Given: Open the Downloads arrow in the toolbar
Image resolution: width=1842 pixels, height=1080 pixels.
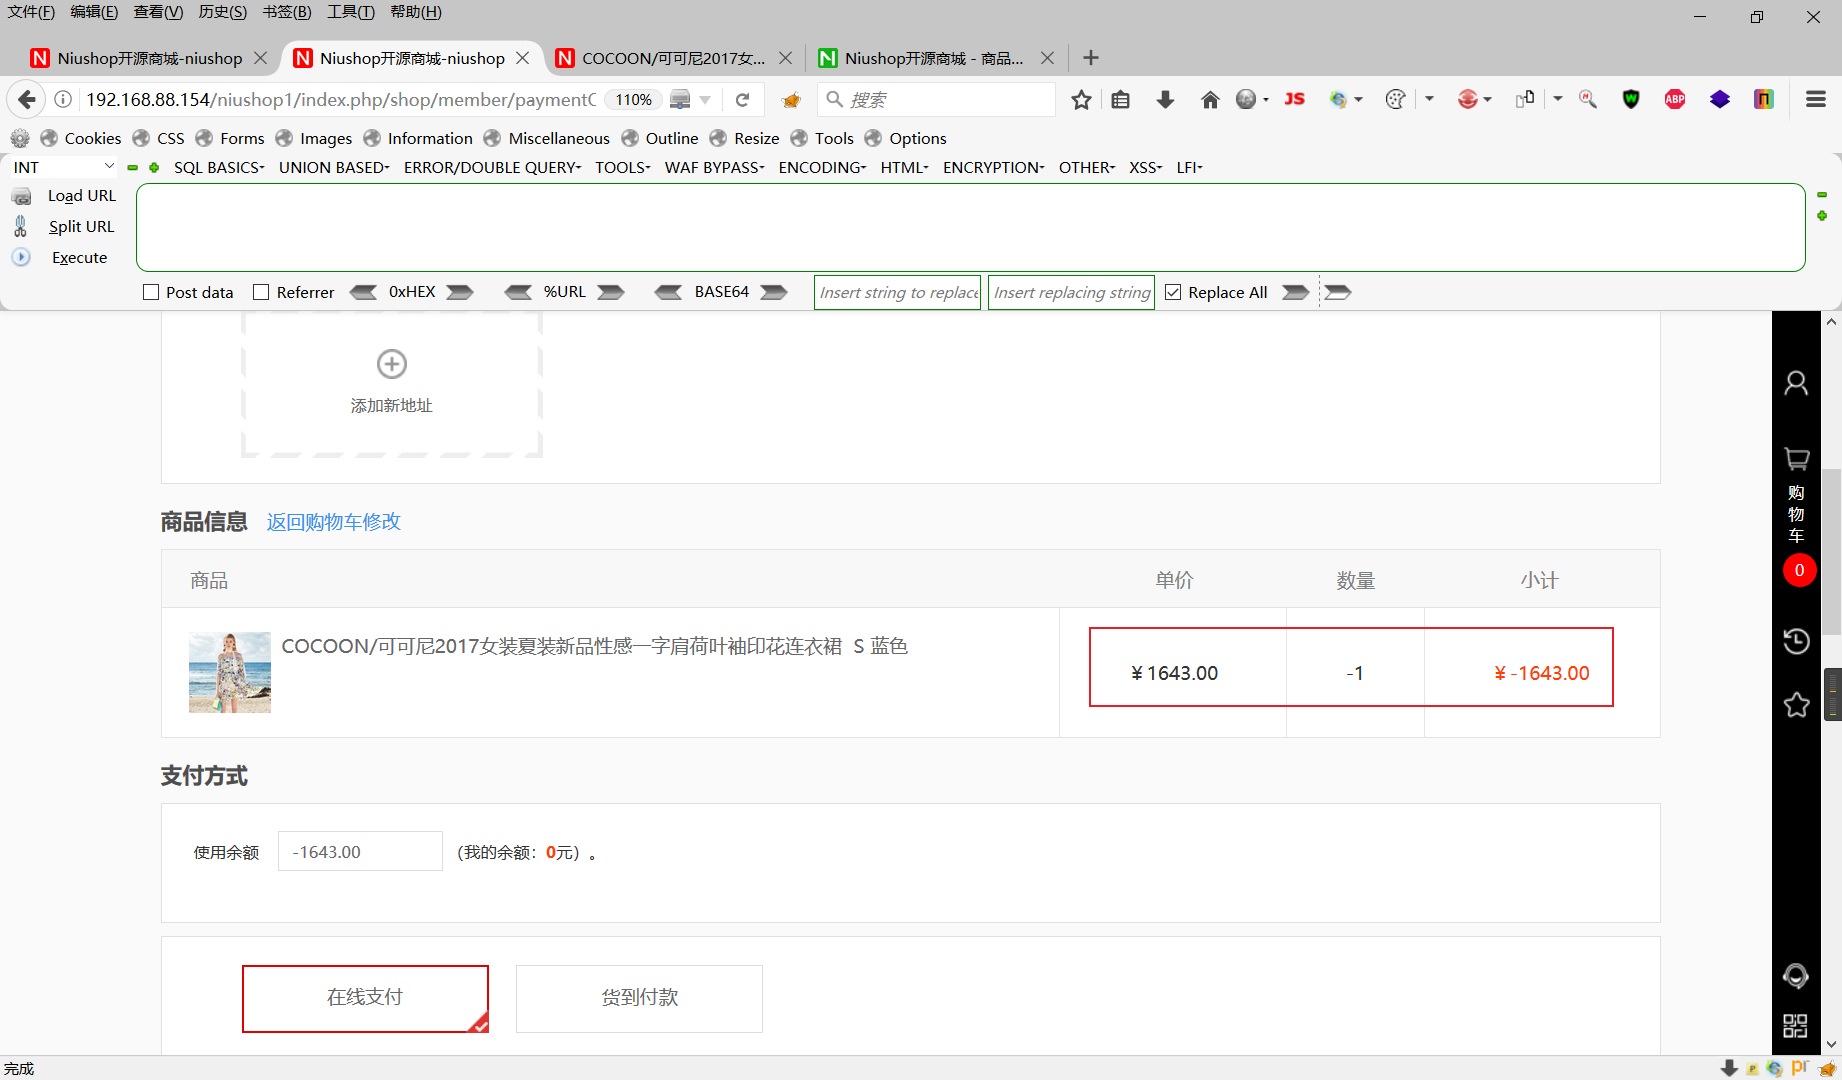Looking at the screenshot, I should 1165,99.
